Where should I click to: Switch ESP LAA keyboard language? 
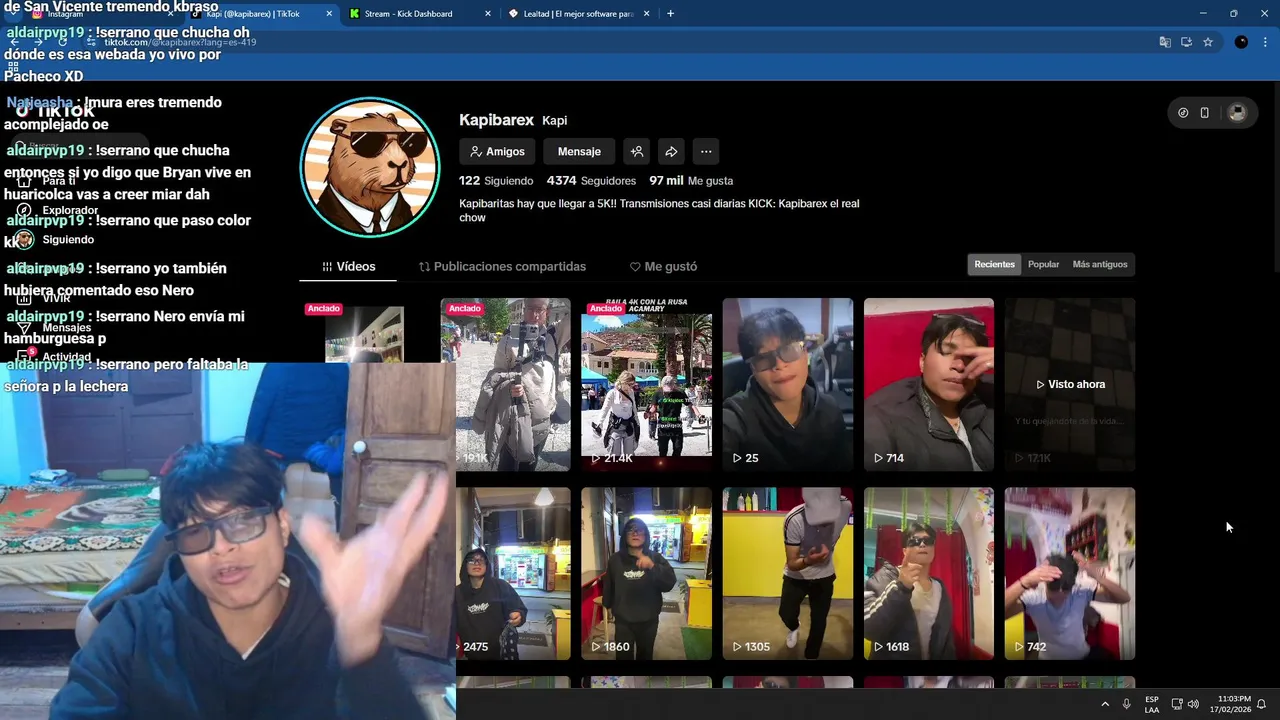point(1152,704)
